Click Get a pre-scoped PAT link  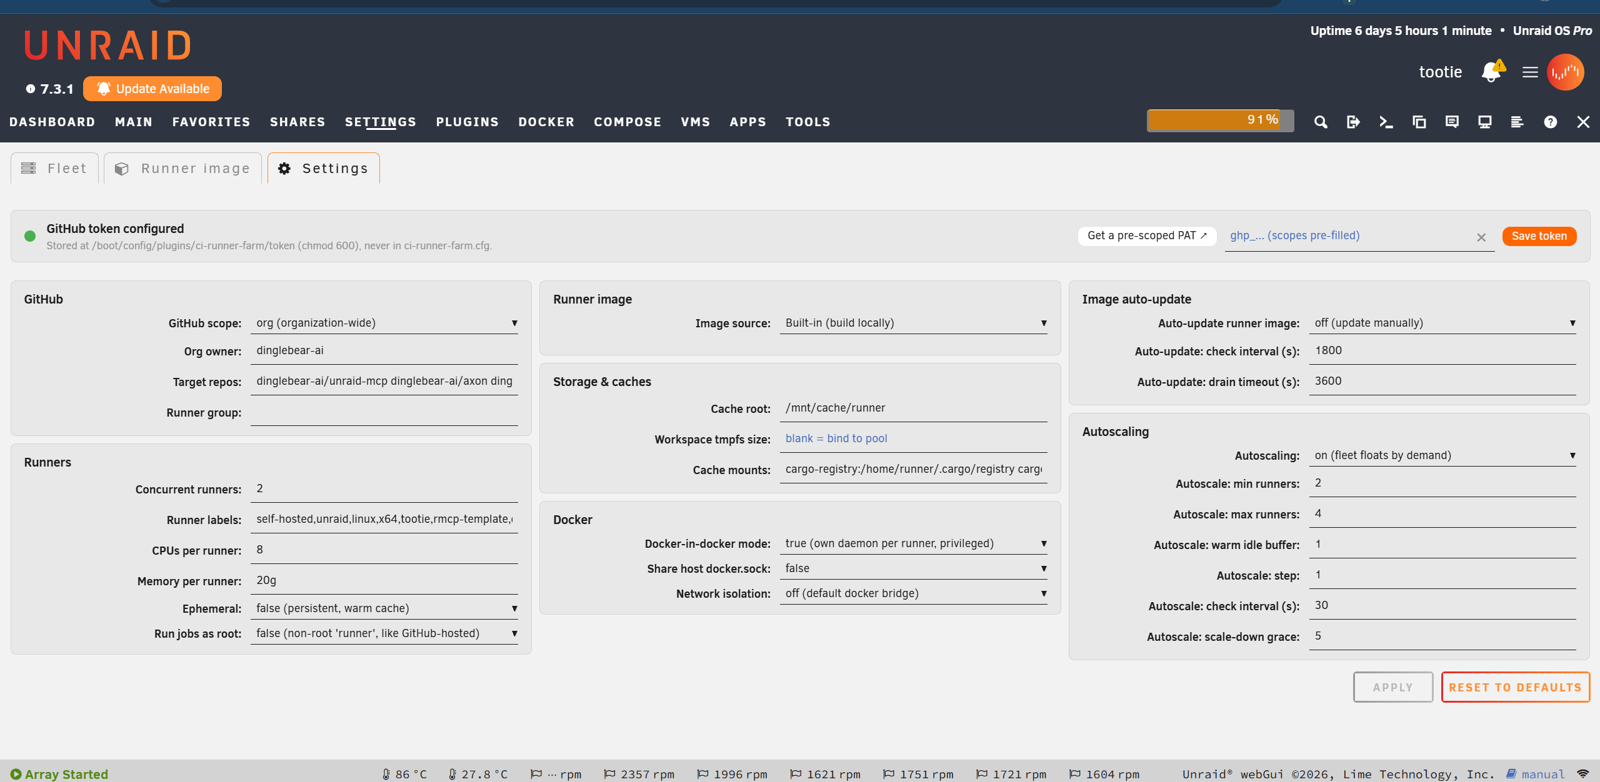pos(1147,236)
